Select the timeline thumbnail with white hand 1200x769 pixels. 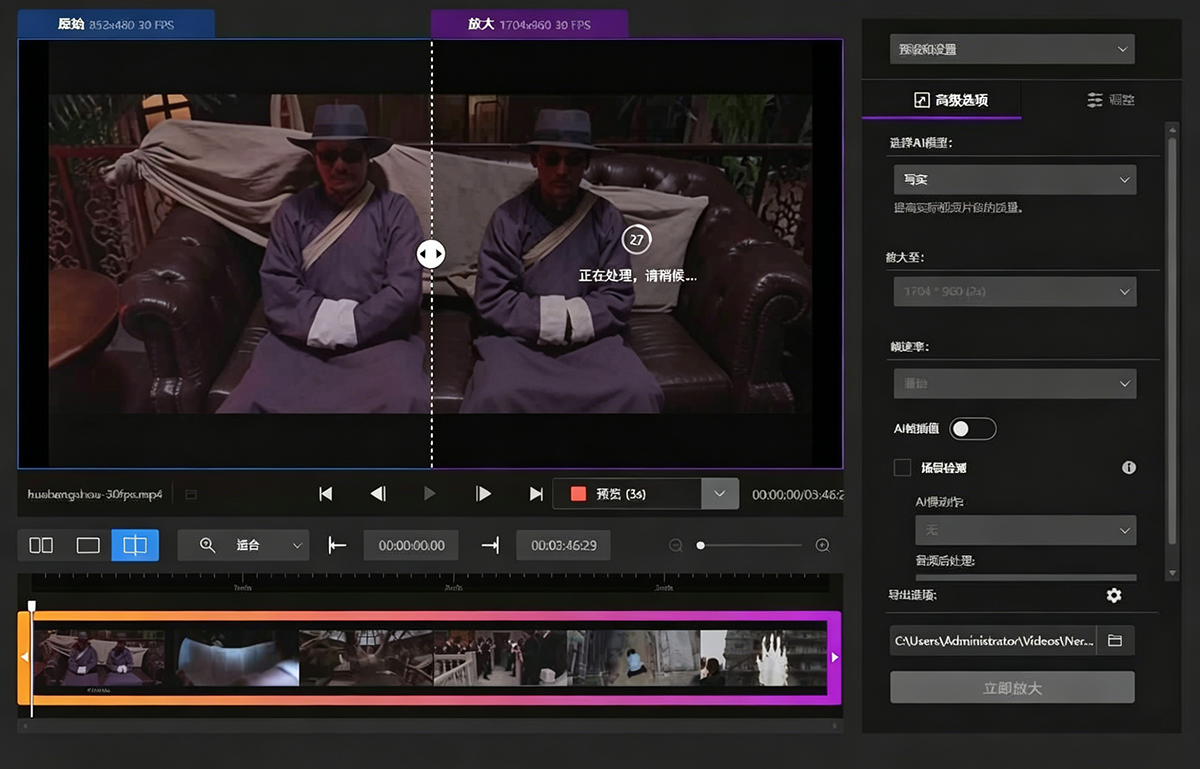[763, 657]
